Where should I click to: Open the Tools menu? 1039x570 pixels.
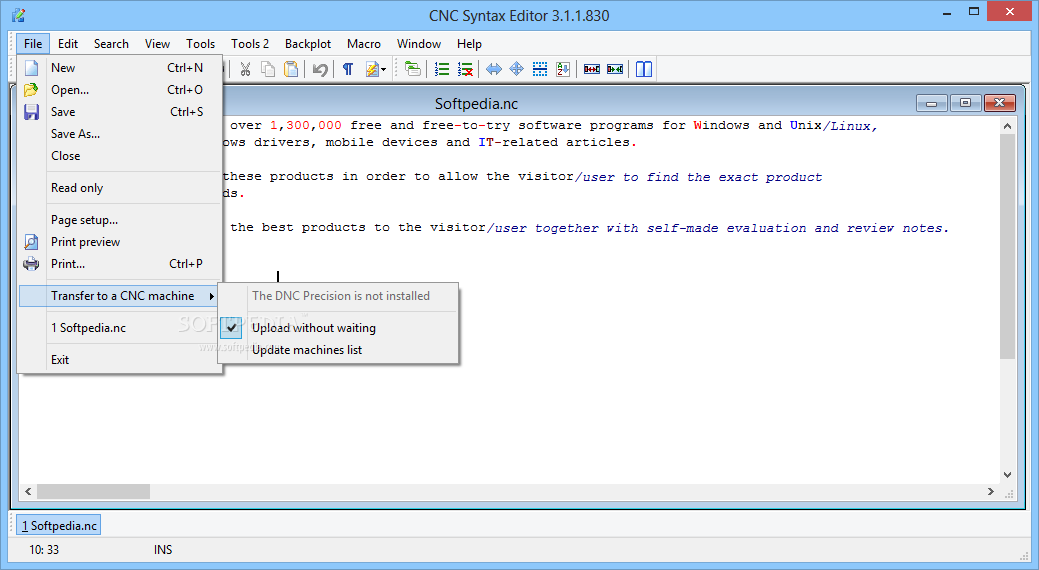pyautogui.click(x=200, y=44)
